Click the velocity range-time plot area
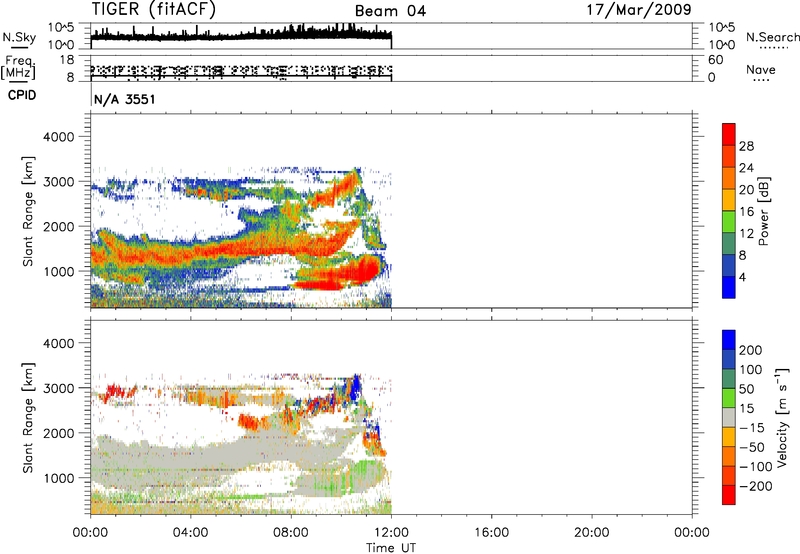Image resolution: width=800 pixels, height=554 pixels. tap(391, 418)
